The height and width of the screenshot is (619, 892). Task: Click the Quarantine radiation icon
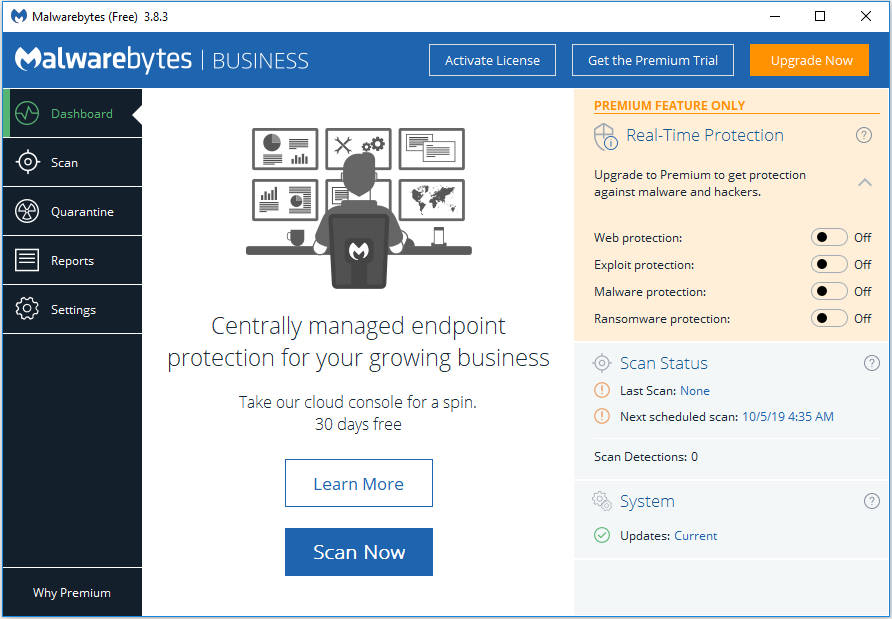tap(27, 211)
